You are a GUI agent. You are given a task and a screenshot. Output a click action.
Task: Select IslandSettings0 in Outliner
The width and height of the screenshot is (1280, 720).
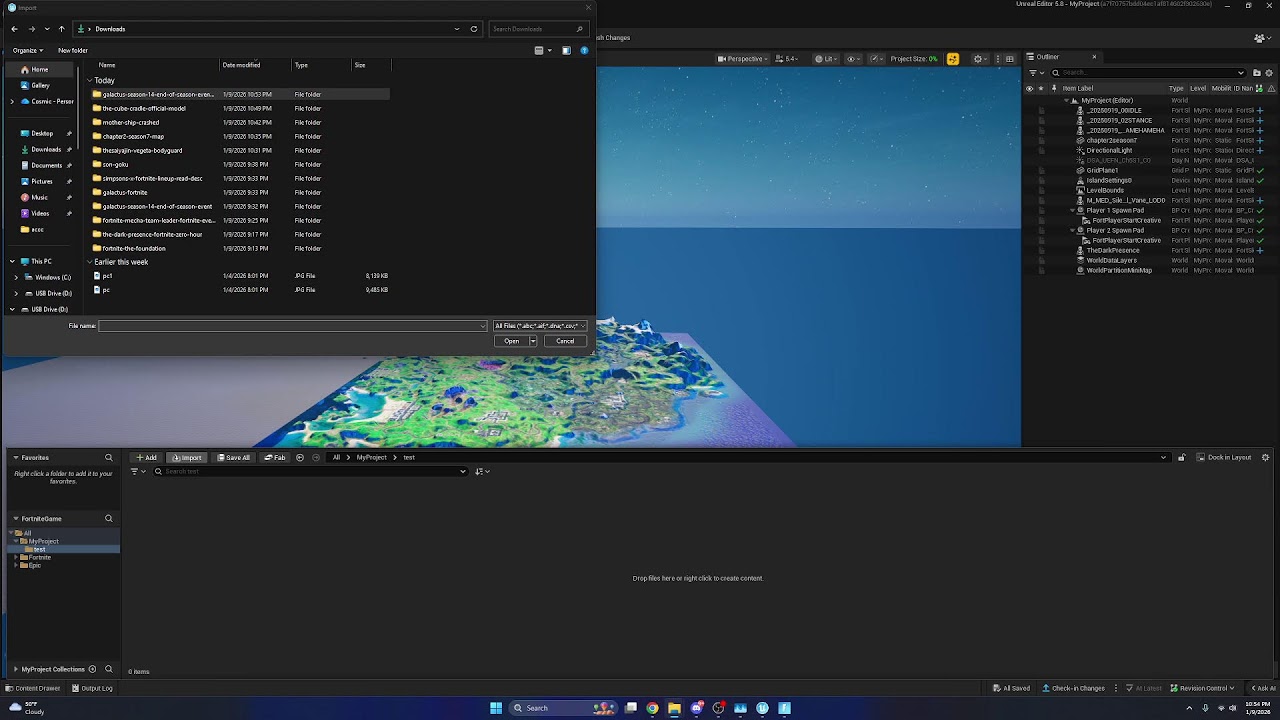point(1109,181)
